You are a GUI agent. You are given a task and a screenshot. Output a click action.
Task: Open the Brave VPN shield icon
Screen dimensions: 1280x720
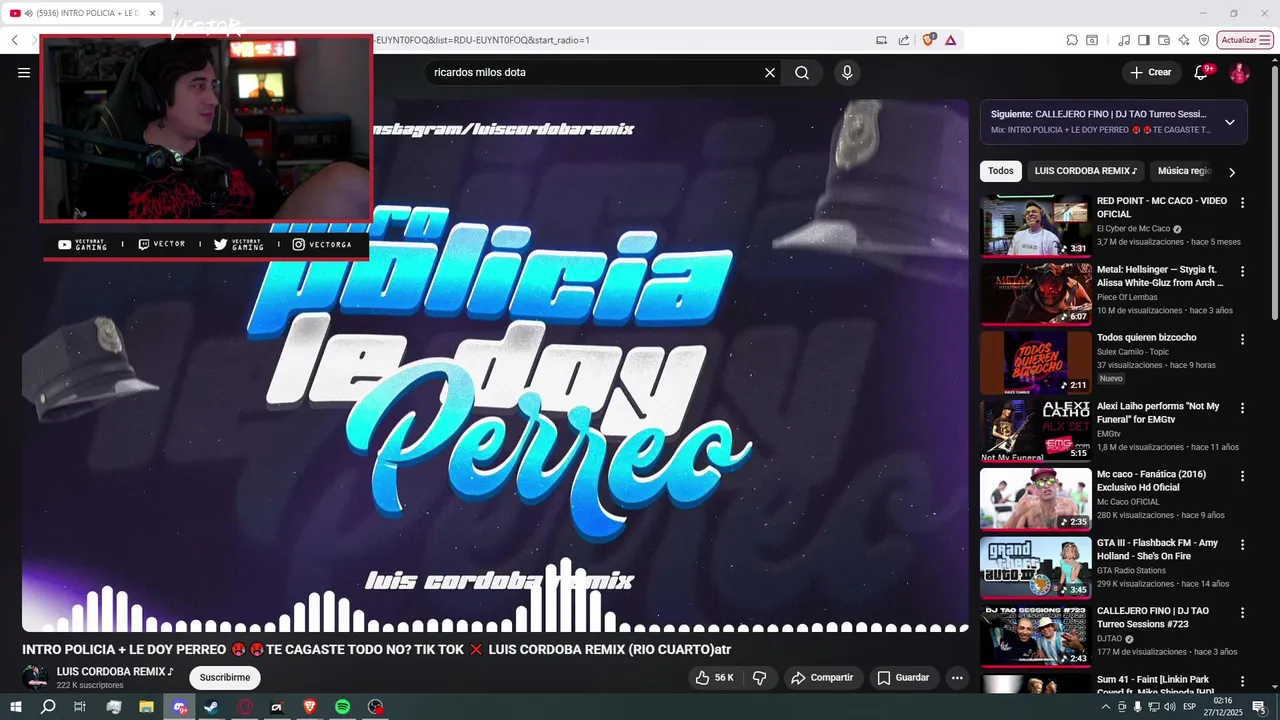(1204, 40)
